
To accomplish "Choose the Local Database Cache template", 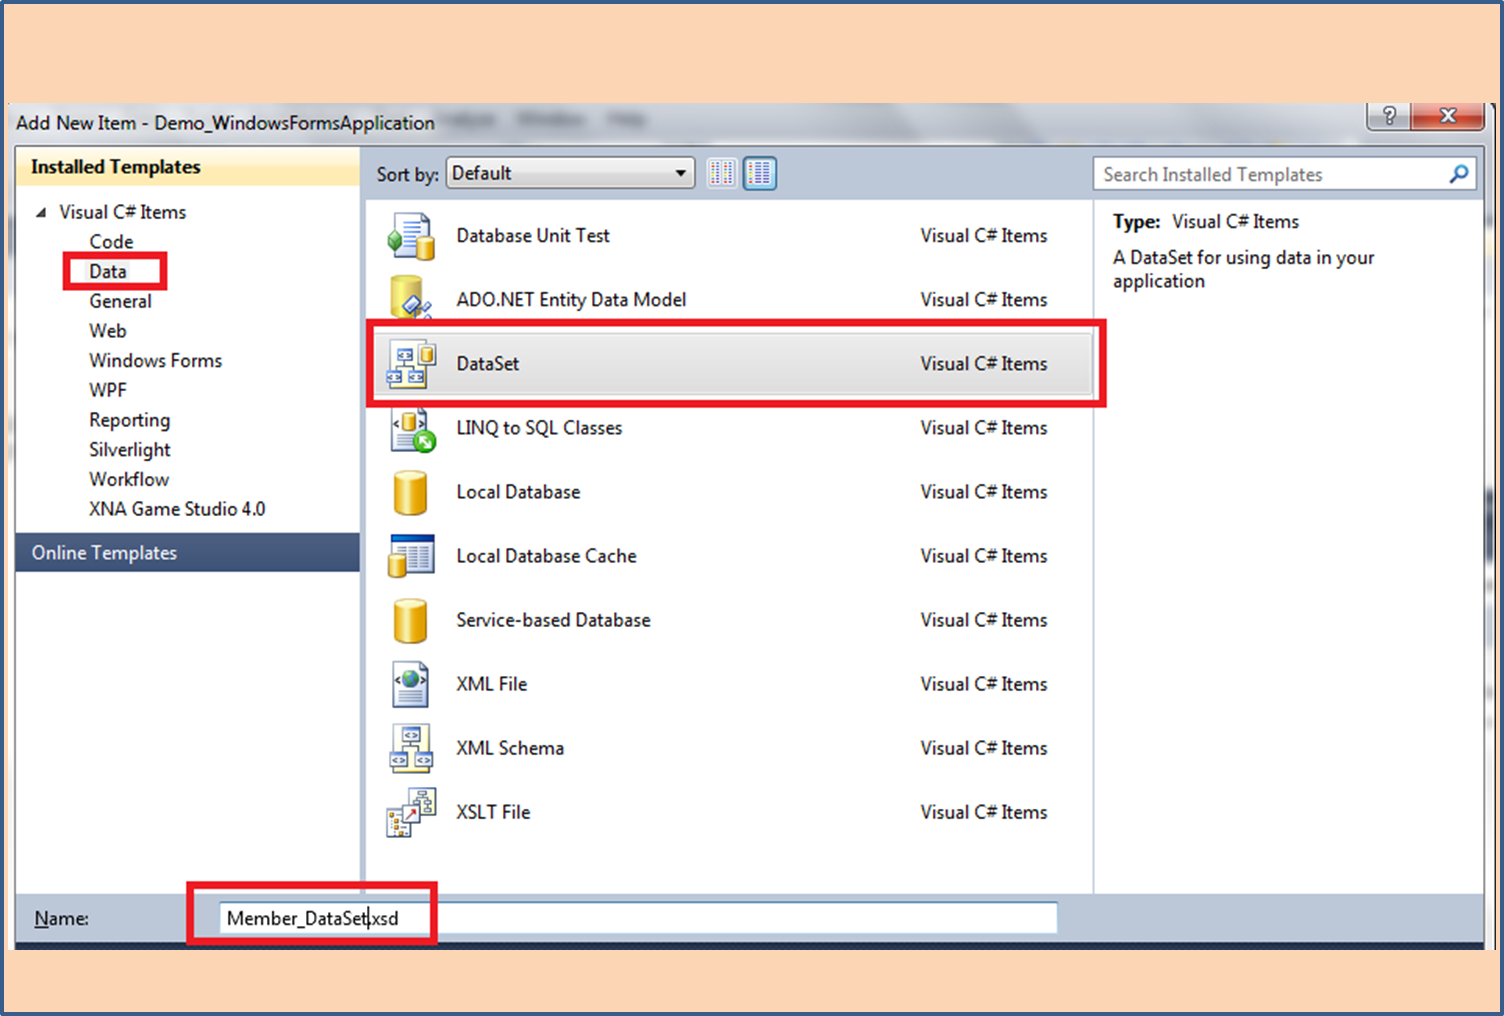I will click(x=546, y=555).
